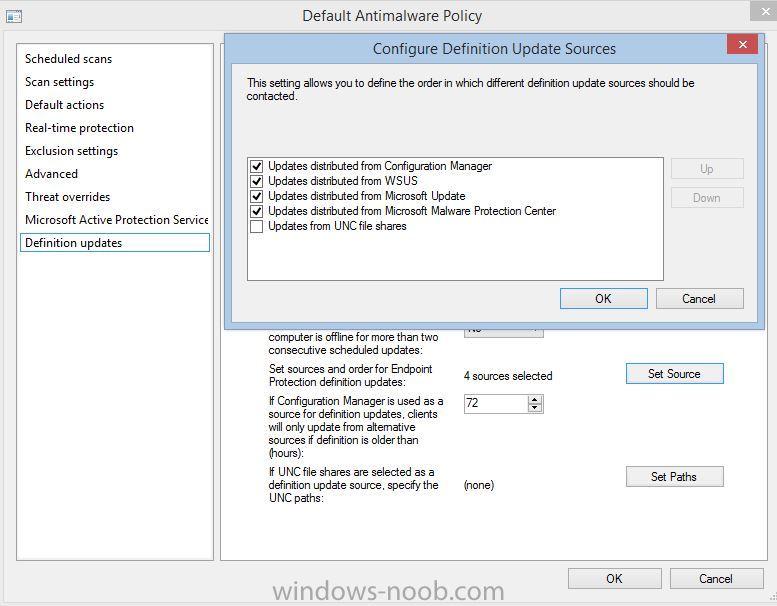777x606 pixels.
Task: Increase hours value with up spinner arrow
Action: click(535, 399)
